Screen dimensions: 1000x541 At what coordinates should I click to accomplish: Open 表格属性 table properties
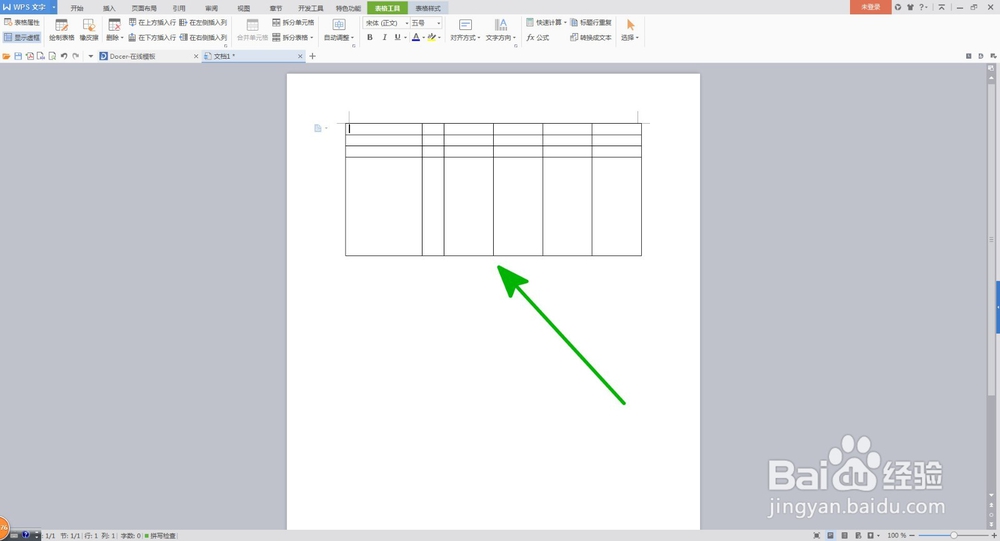click(22, 22)
